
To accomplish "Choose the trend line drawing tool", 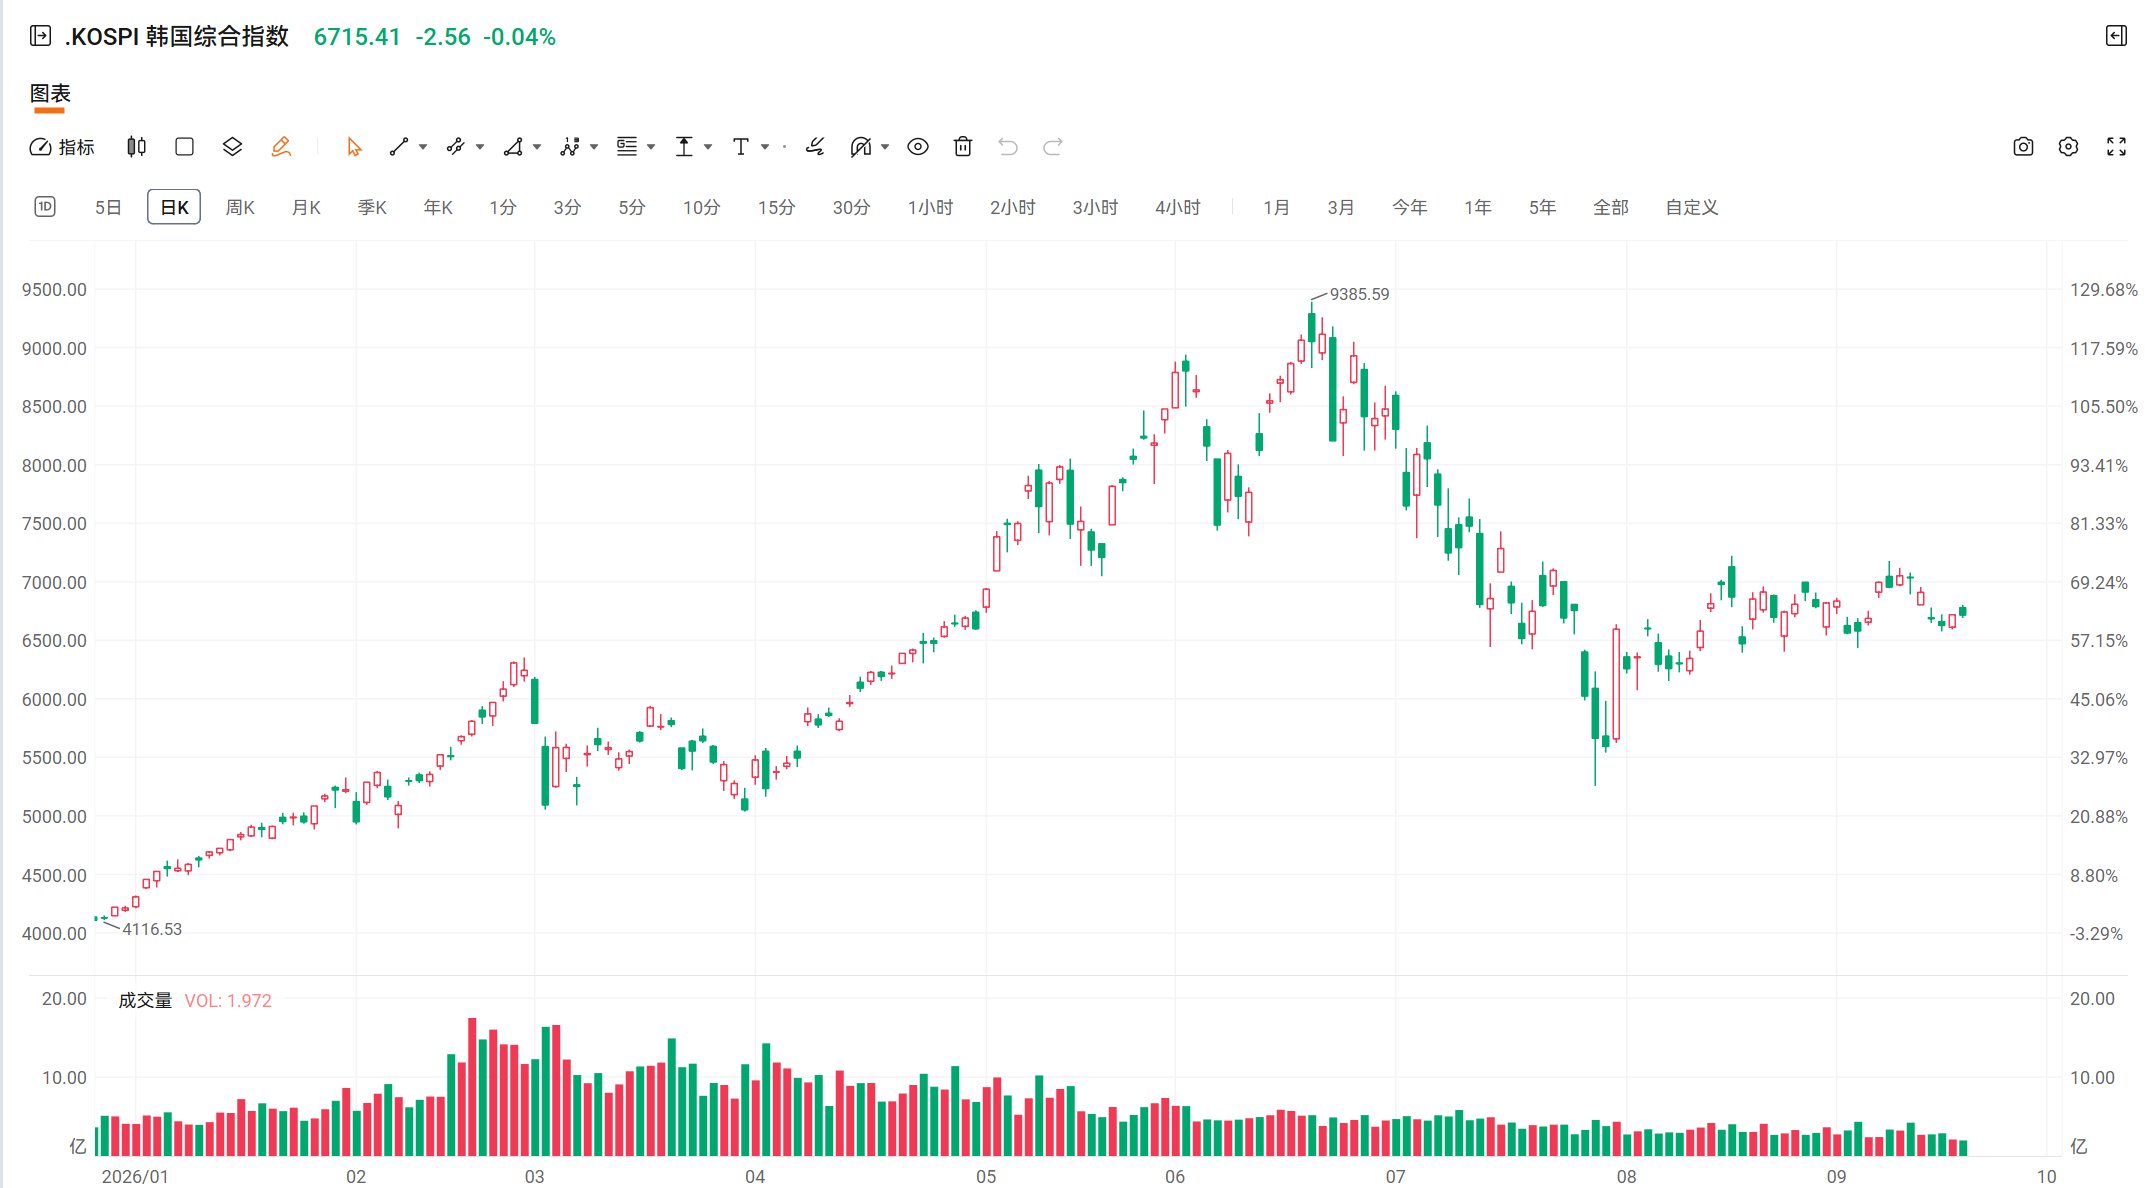I will (399, 147).
